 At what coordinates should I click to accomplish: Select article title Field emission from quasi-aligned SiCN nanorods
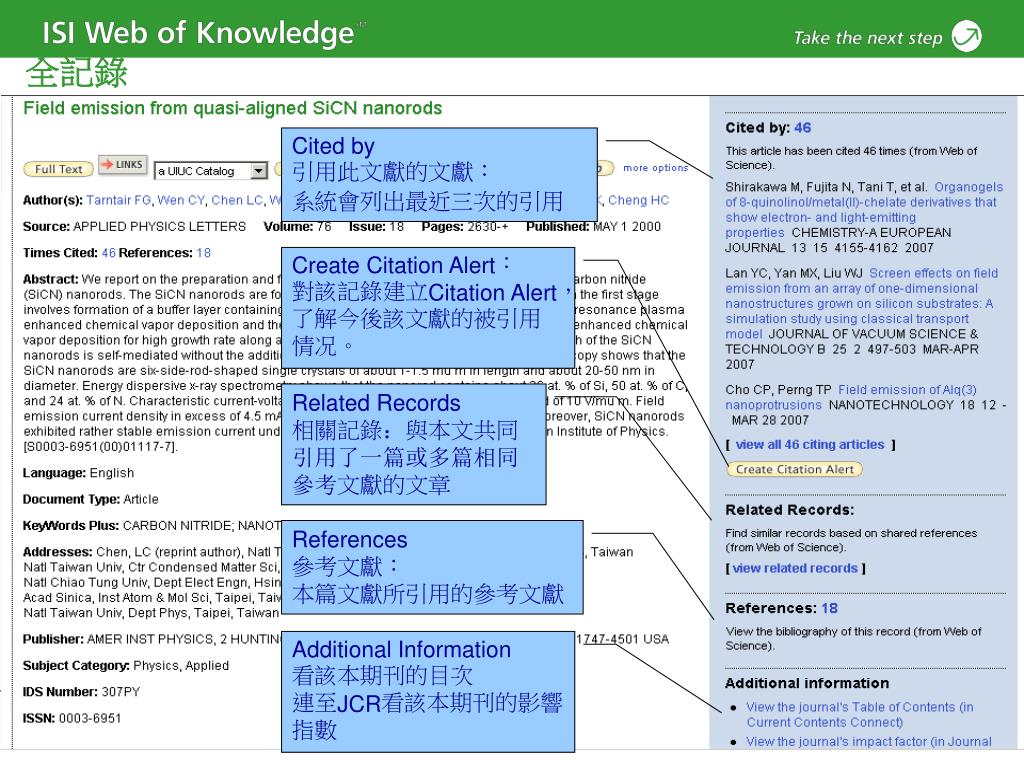pyautogui.click(x=232, y=108)
